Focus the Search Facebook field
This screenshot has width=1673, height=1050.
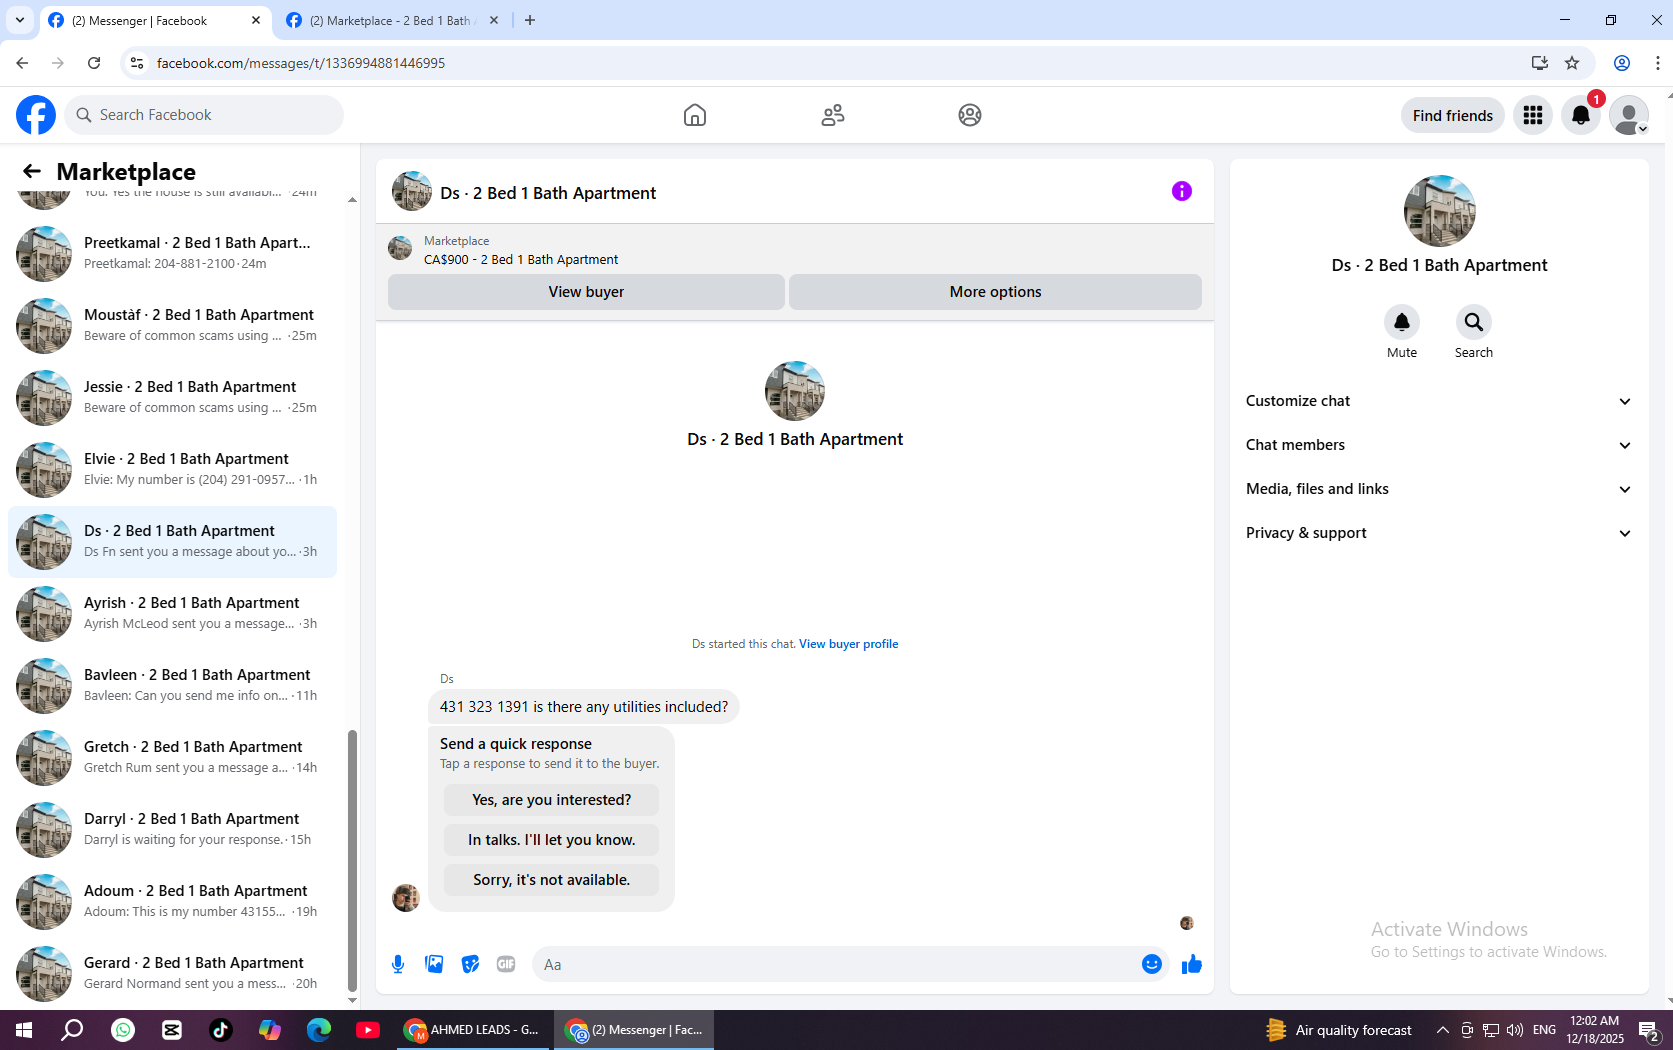pyautogui.click(x=204, y=115)
